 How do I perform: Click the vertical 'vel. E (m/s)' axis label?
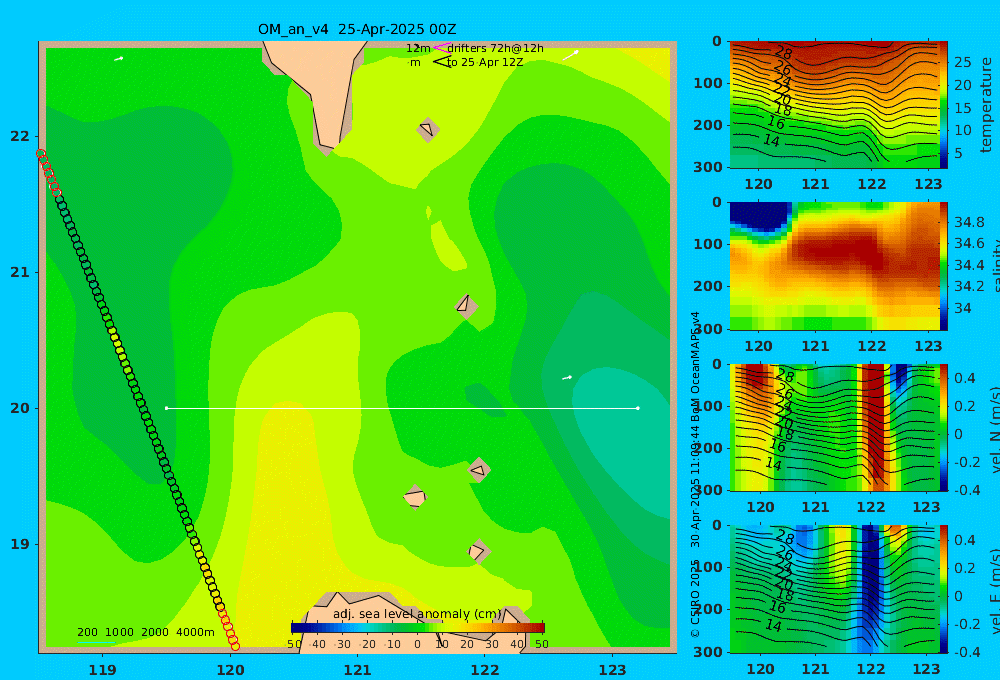point(996,591)
